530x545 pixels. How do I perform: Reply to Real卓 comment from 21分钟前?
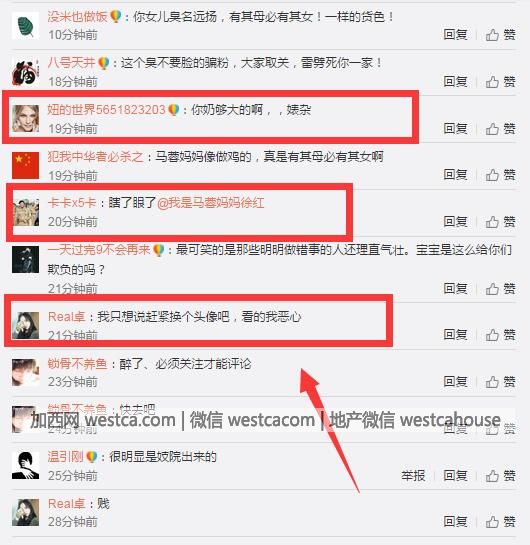455,334
